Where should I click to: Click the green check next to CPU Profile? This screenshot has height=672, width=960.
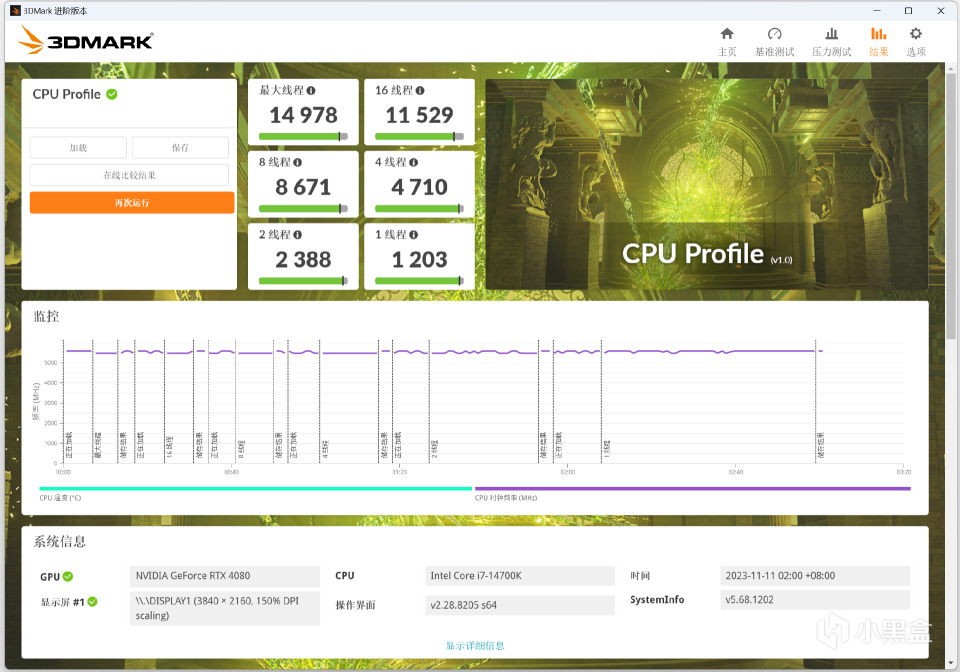(x=112, y=94)
